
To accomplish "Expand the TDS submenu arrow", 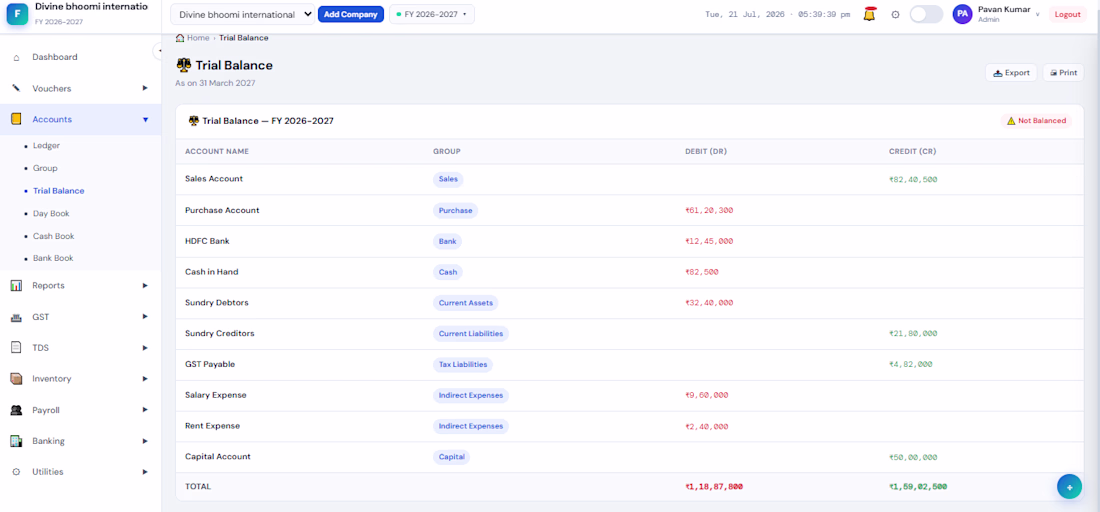I will [x=145, y=348].
